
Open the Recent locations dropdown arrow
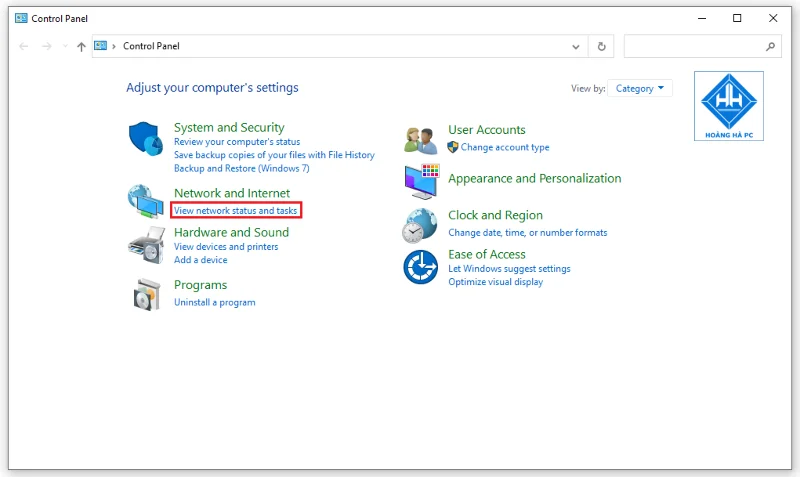pos(65,46)
